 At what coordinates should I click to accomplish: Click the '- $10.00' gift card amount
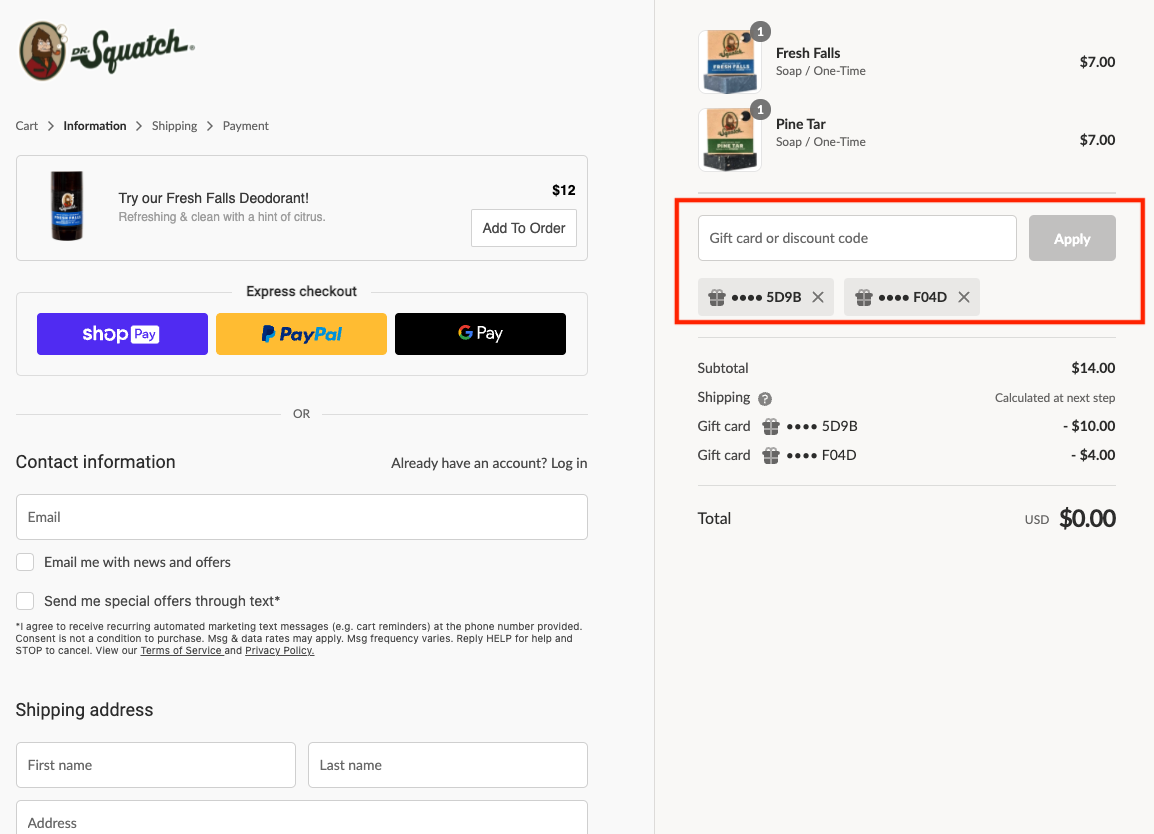click(x=1088, y=426)
